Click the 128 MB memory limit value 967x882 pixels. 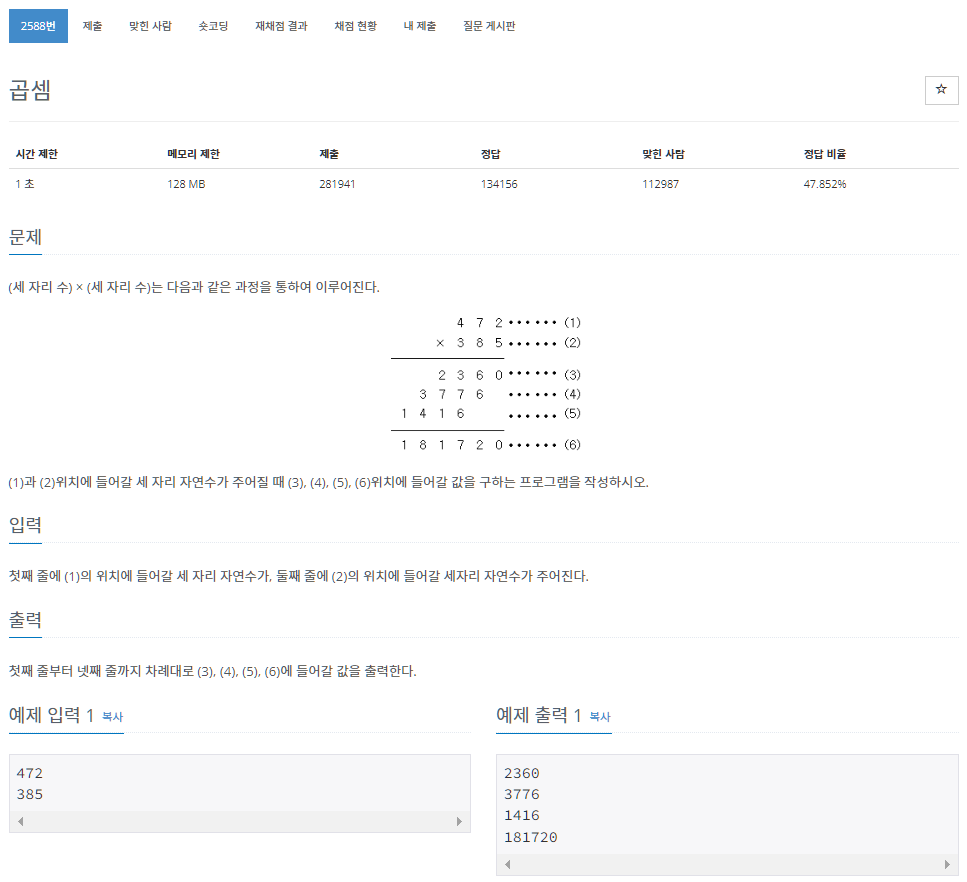pyautogui.click(x=186, y=184)
